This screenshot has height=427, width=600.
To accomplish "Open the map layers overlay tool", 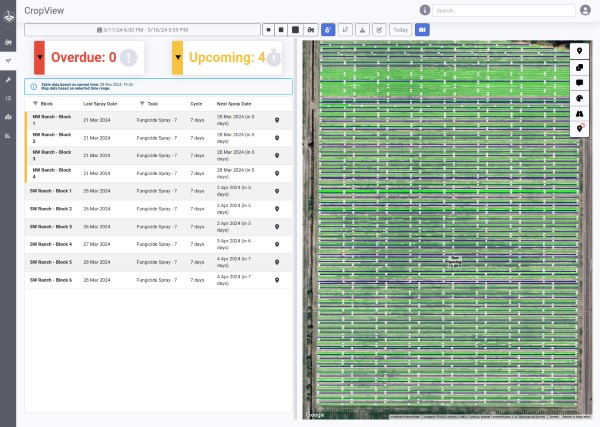I will pos(580,66).
